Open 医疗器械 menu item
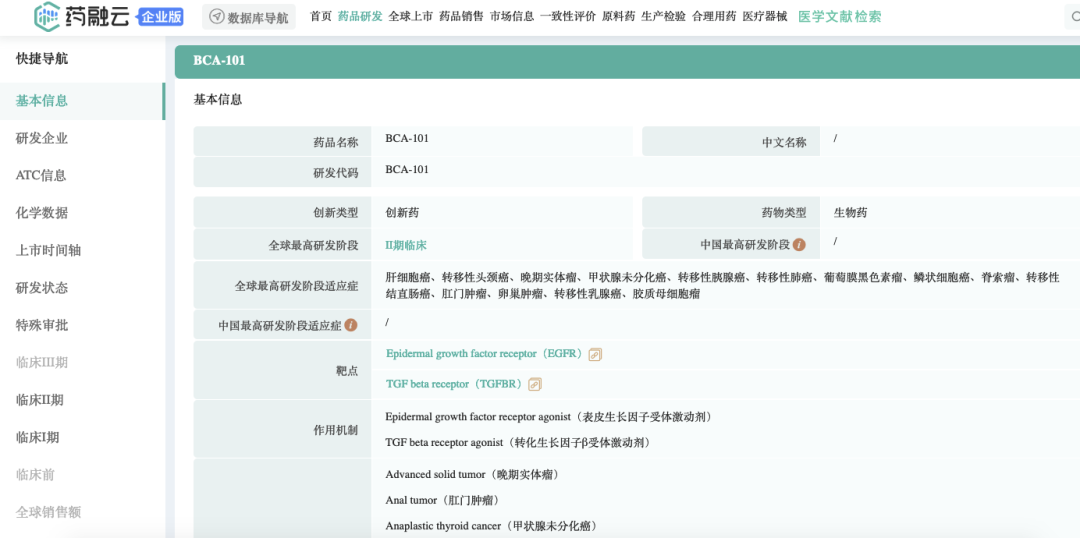 (x=765, y=17)
